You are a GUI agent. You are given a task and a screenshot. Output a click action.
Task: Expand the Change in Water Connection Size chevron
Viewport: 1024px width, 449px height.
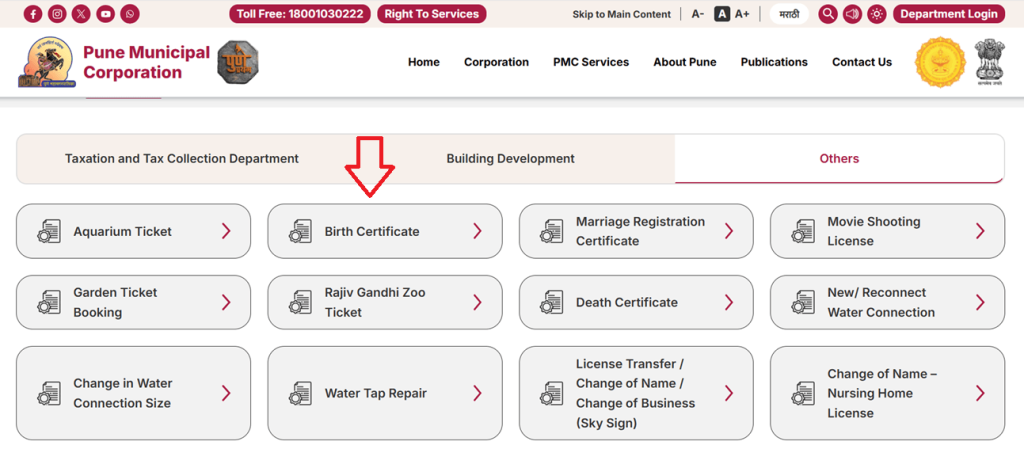(x=226, y=392)
